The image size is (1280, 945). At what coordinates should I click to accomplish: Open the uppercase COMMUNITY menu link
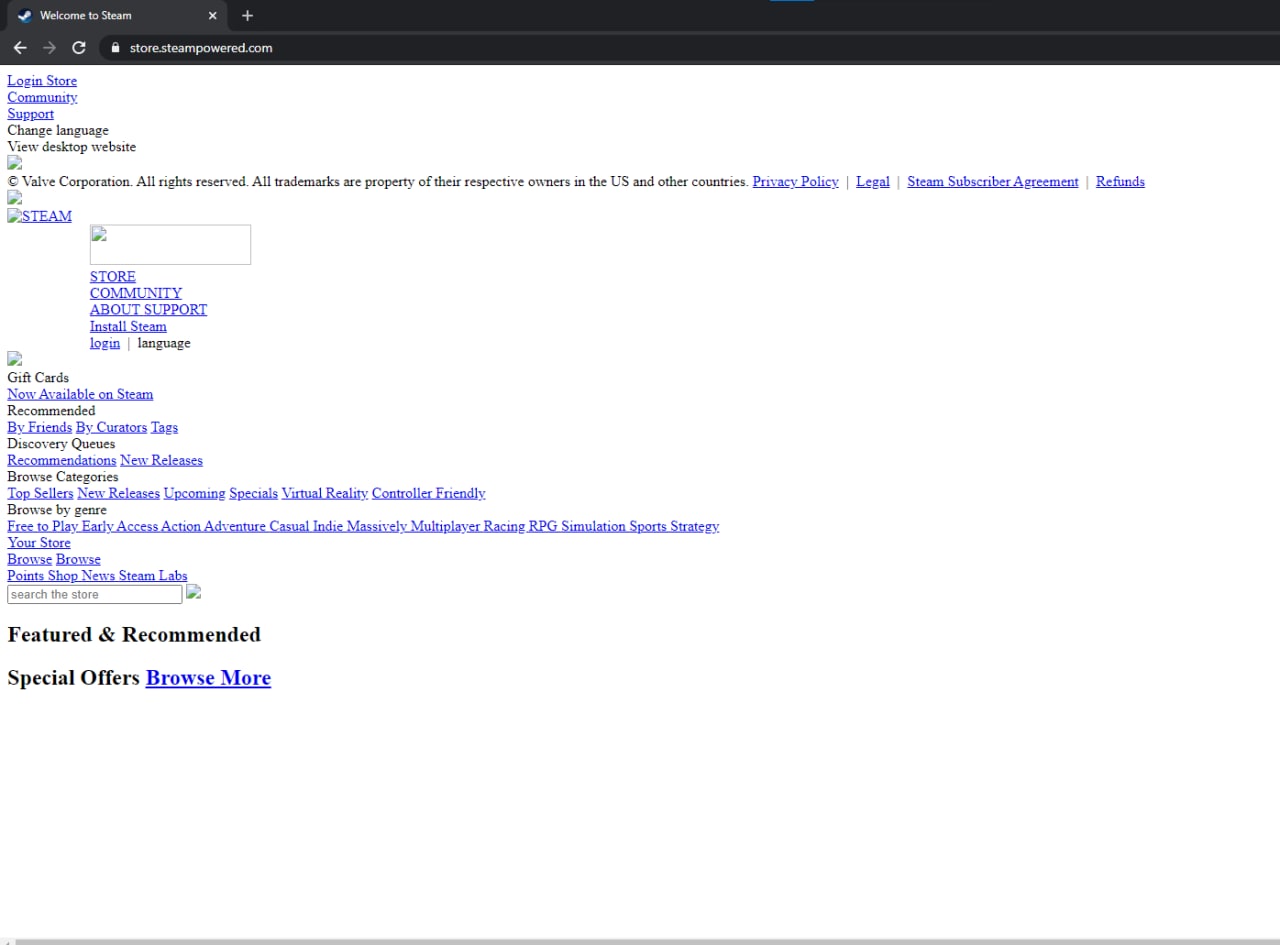tap(136, 293)
